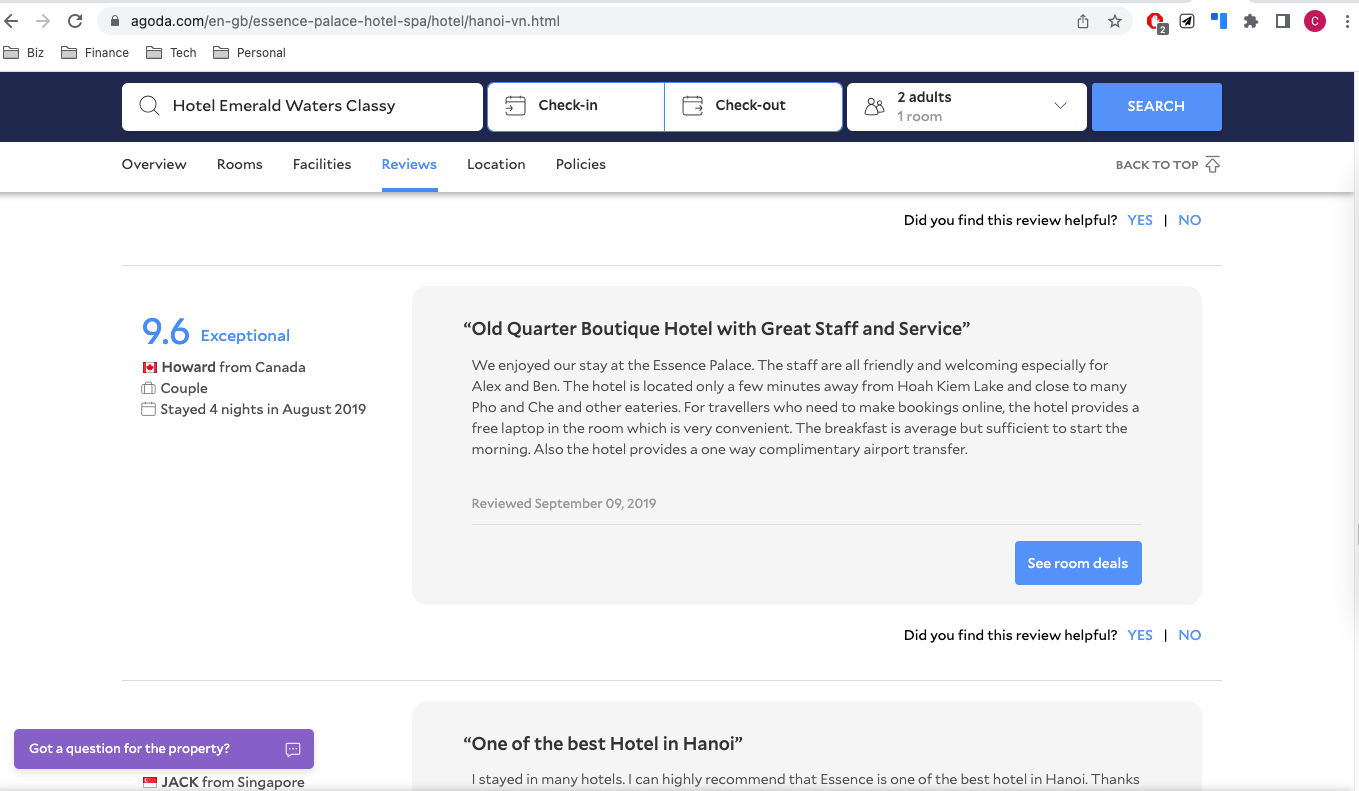Click YES on the top review helpful prompt
Image resolution: width=1359 pixels, height=791 pixels.
point(1140,220)
